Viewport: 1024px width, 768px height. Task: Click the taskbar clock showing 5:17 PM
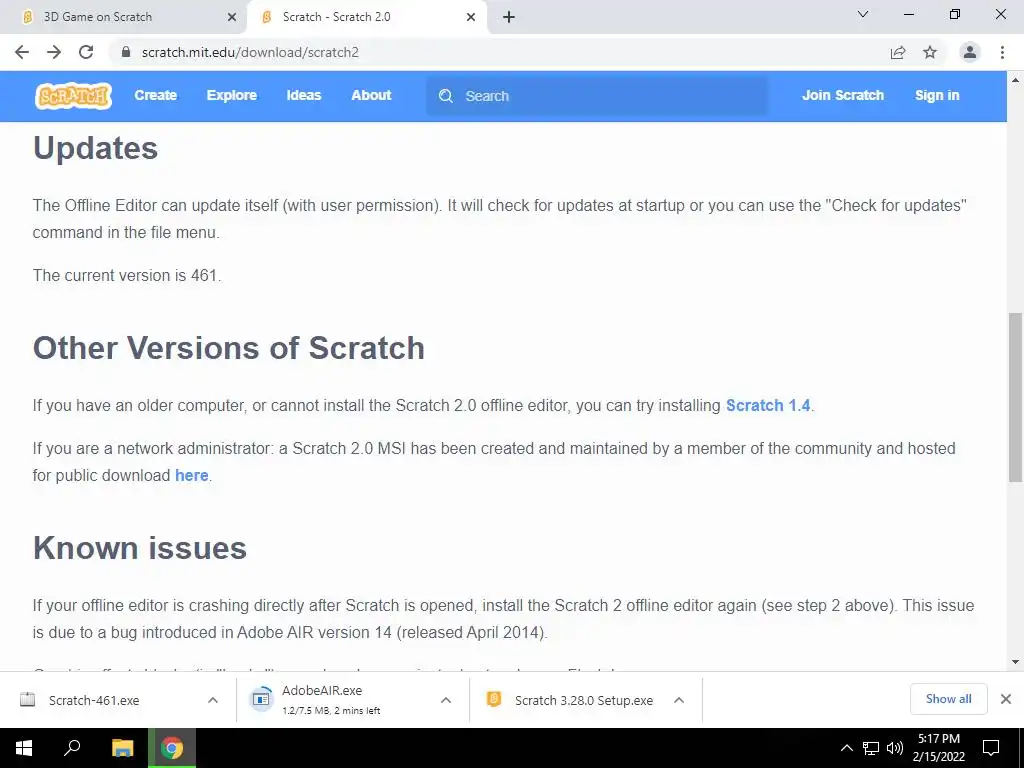click(938, 748)
